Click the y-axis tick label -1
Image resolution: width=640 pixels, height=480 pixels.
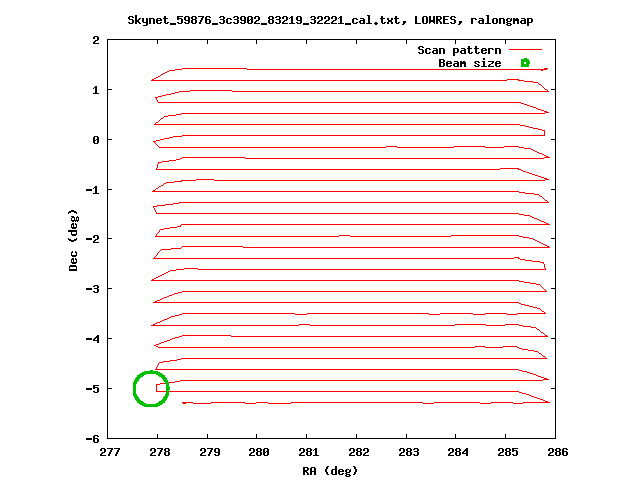click(93, 190)
